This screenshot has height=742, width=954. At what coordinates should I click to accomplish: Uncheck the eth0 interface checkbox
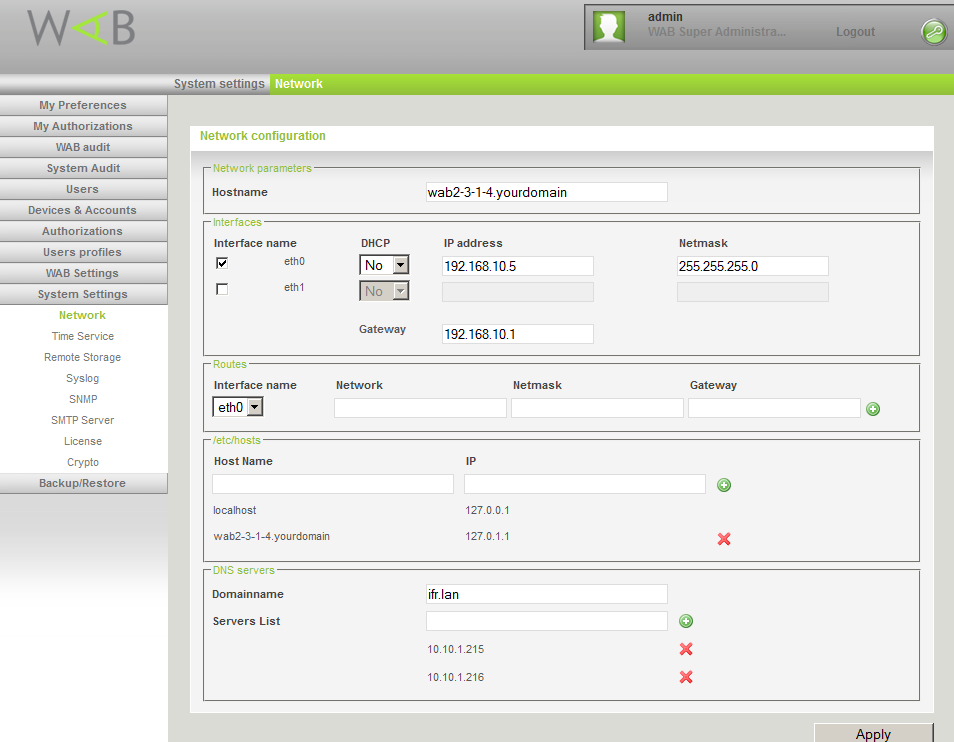pyautogui.click(x=222, y=263)
